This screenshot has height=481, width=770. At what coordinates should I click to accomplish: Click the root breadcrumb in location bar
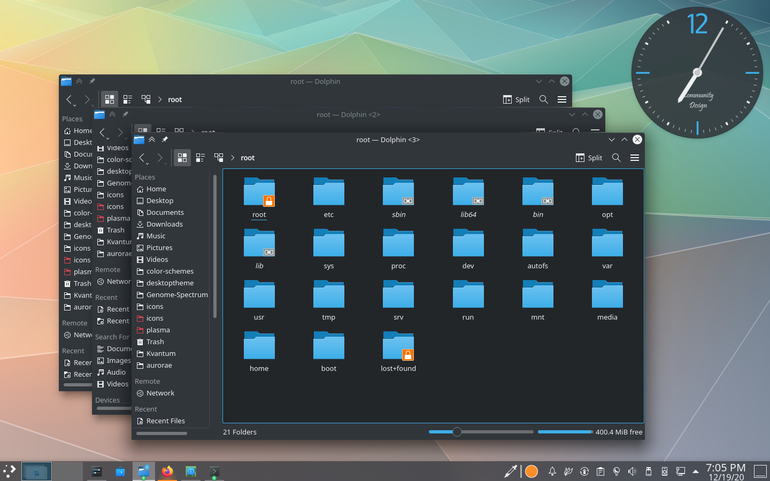click(248, 158)
